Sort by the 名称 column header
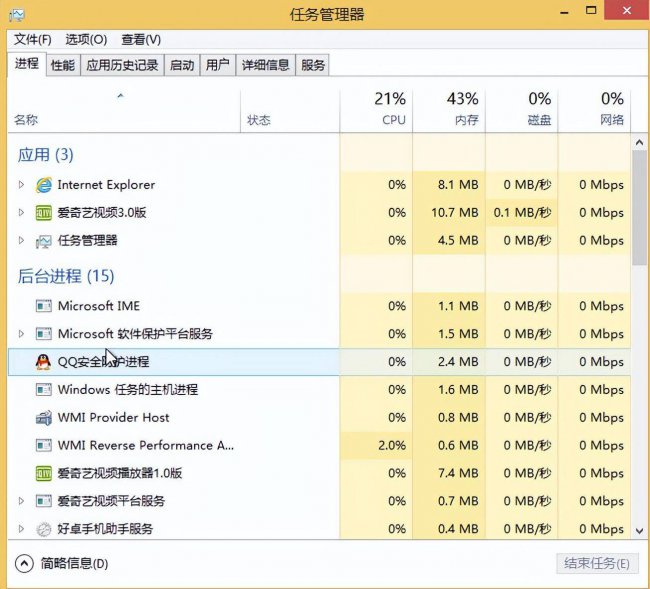The image size is (650, 589). (x=124, y=111)
